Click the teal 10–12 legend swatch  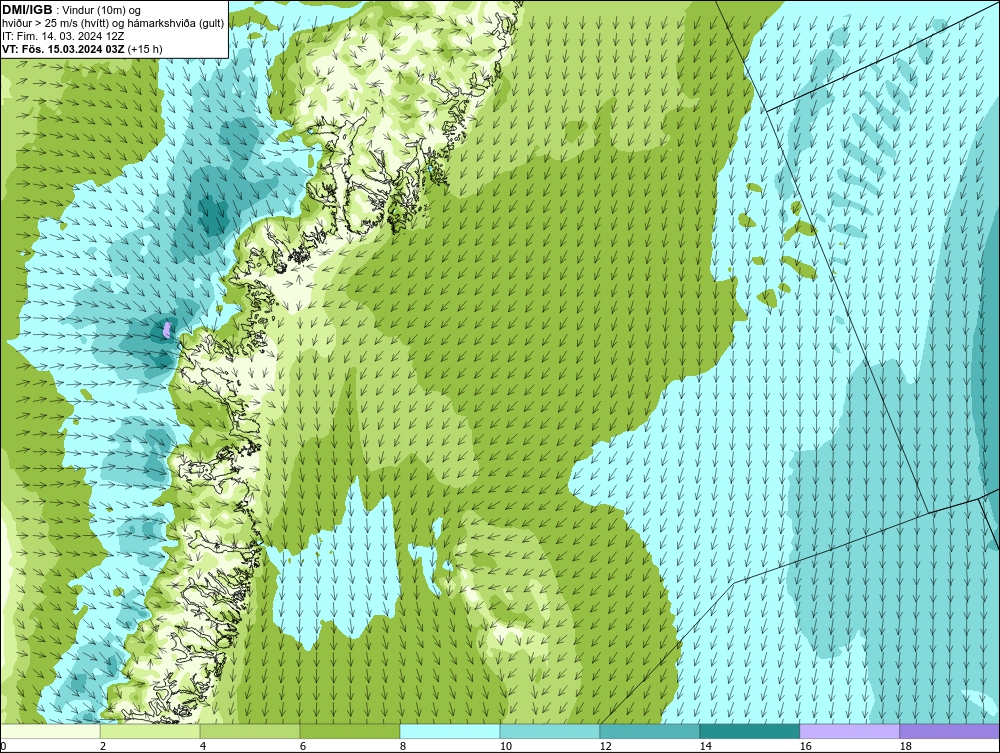point(550,731)
